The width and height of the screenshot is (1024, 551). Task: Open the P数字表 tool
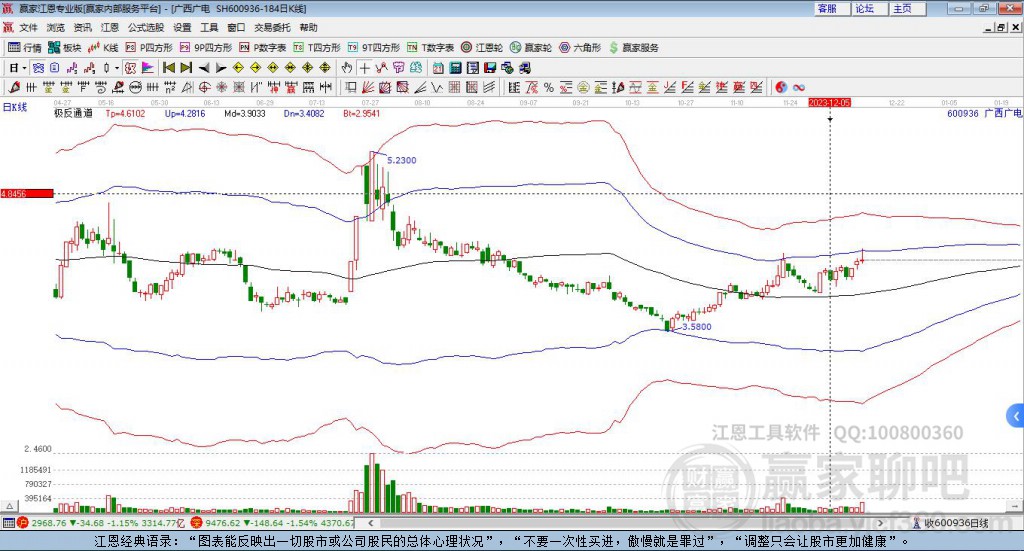click(x=263, y=48)
